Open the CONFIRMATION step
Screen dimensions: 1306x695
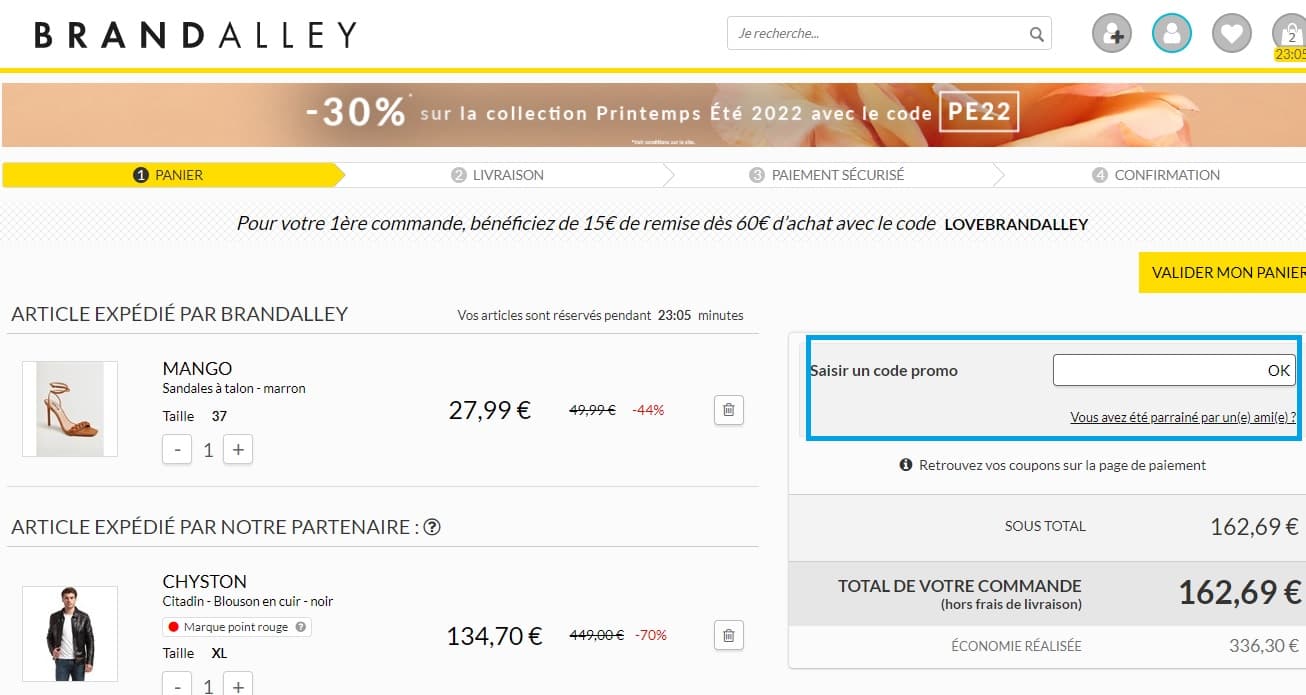[1155, 174]
